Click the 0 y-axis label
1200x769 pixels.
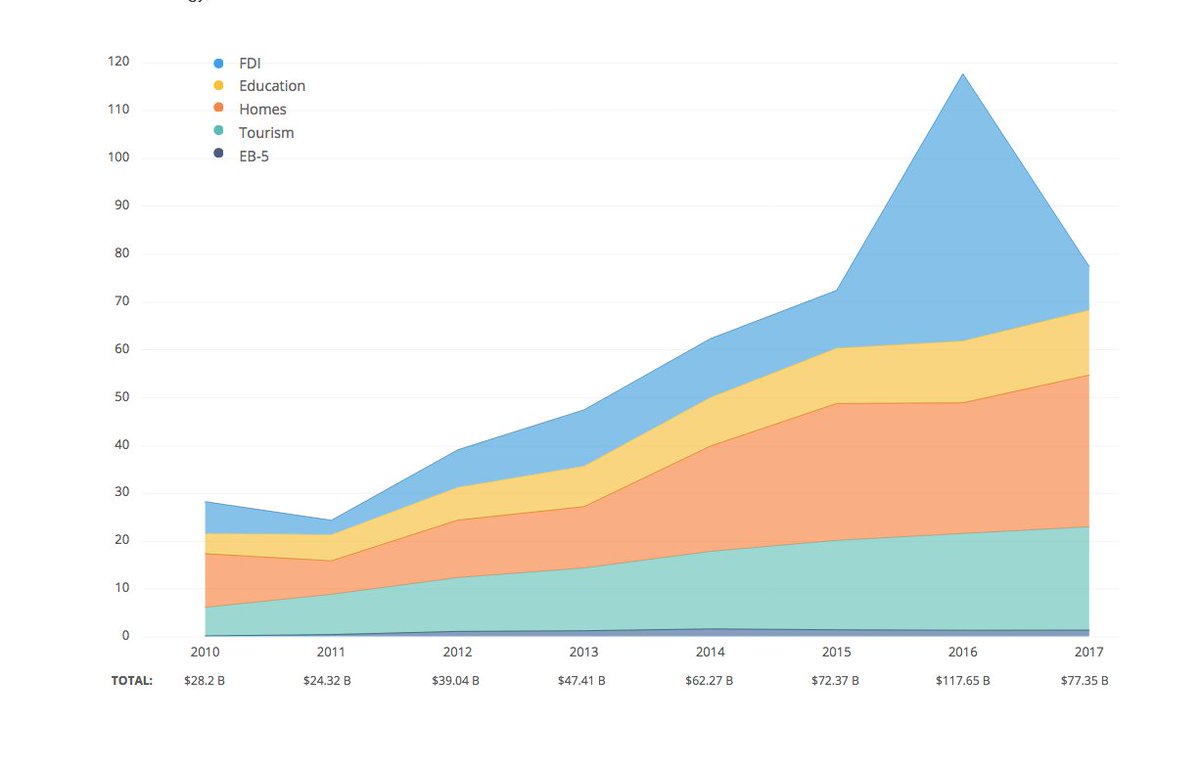pos(126,636)
